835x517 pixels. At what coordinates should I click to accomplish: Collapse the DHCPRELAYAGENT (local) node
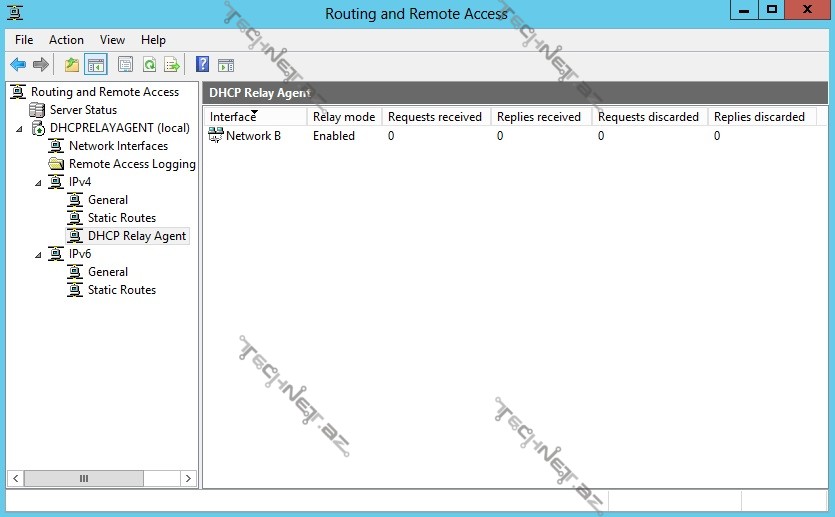[21, 129]
